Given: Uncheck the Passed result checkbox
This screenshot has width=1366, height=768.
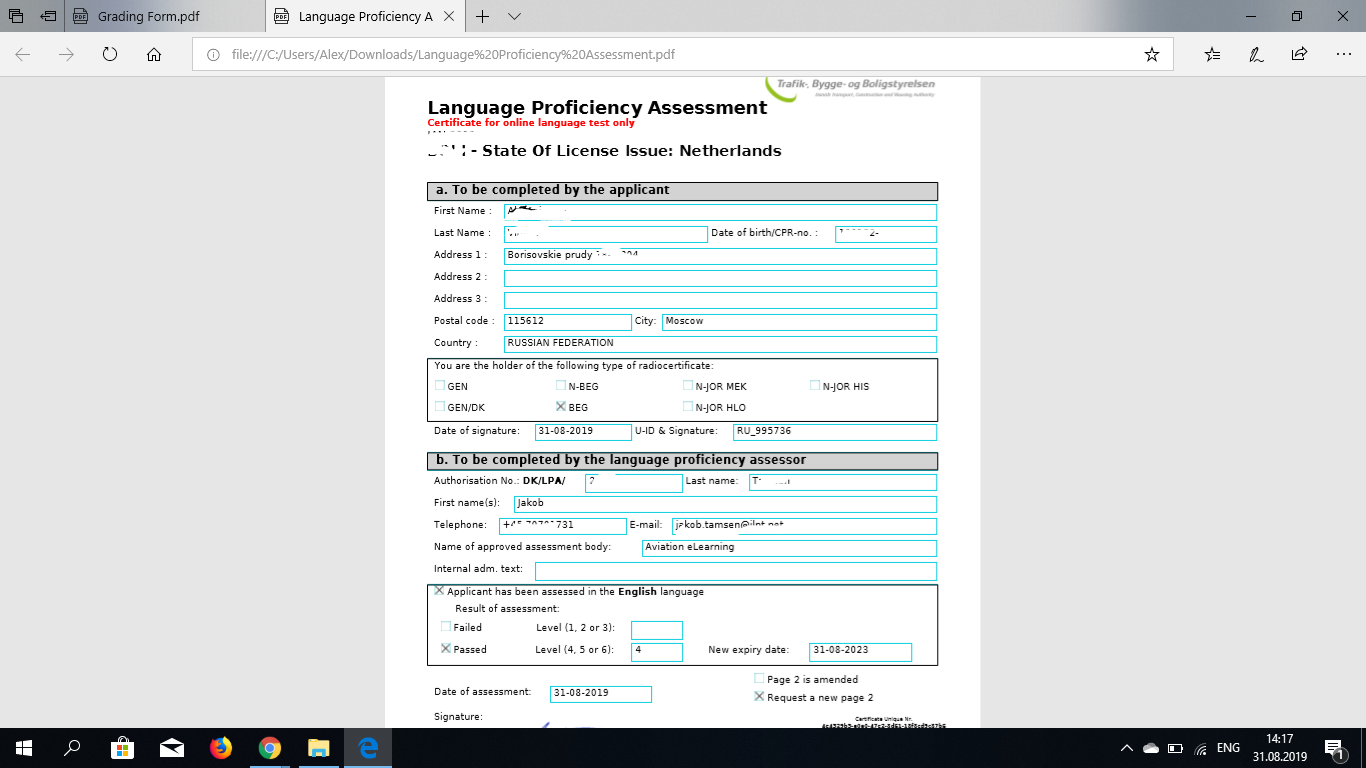Looking at the screenshot, I should [x=446, y=649].
